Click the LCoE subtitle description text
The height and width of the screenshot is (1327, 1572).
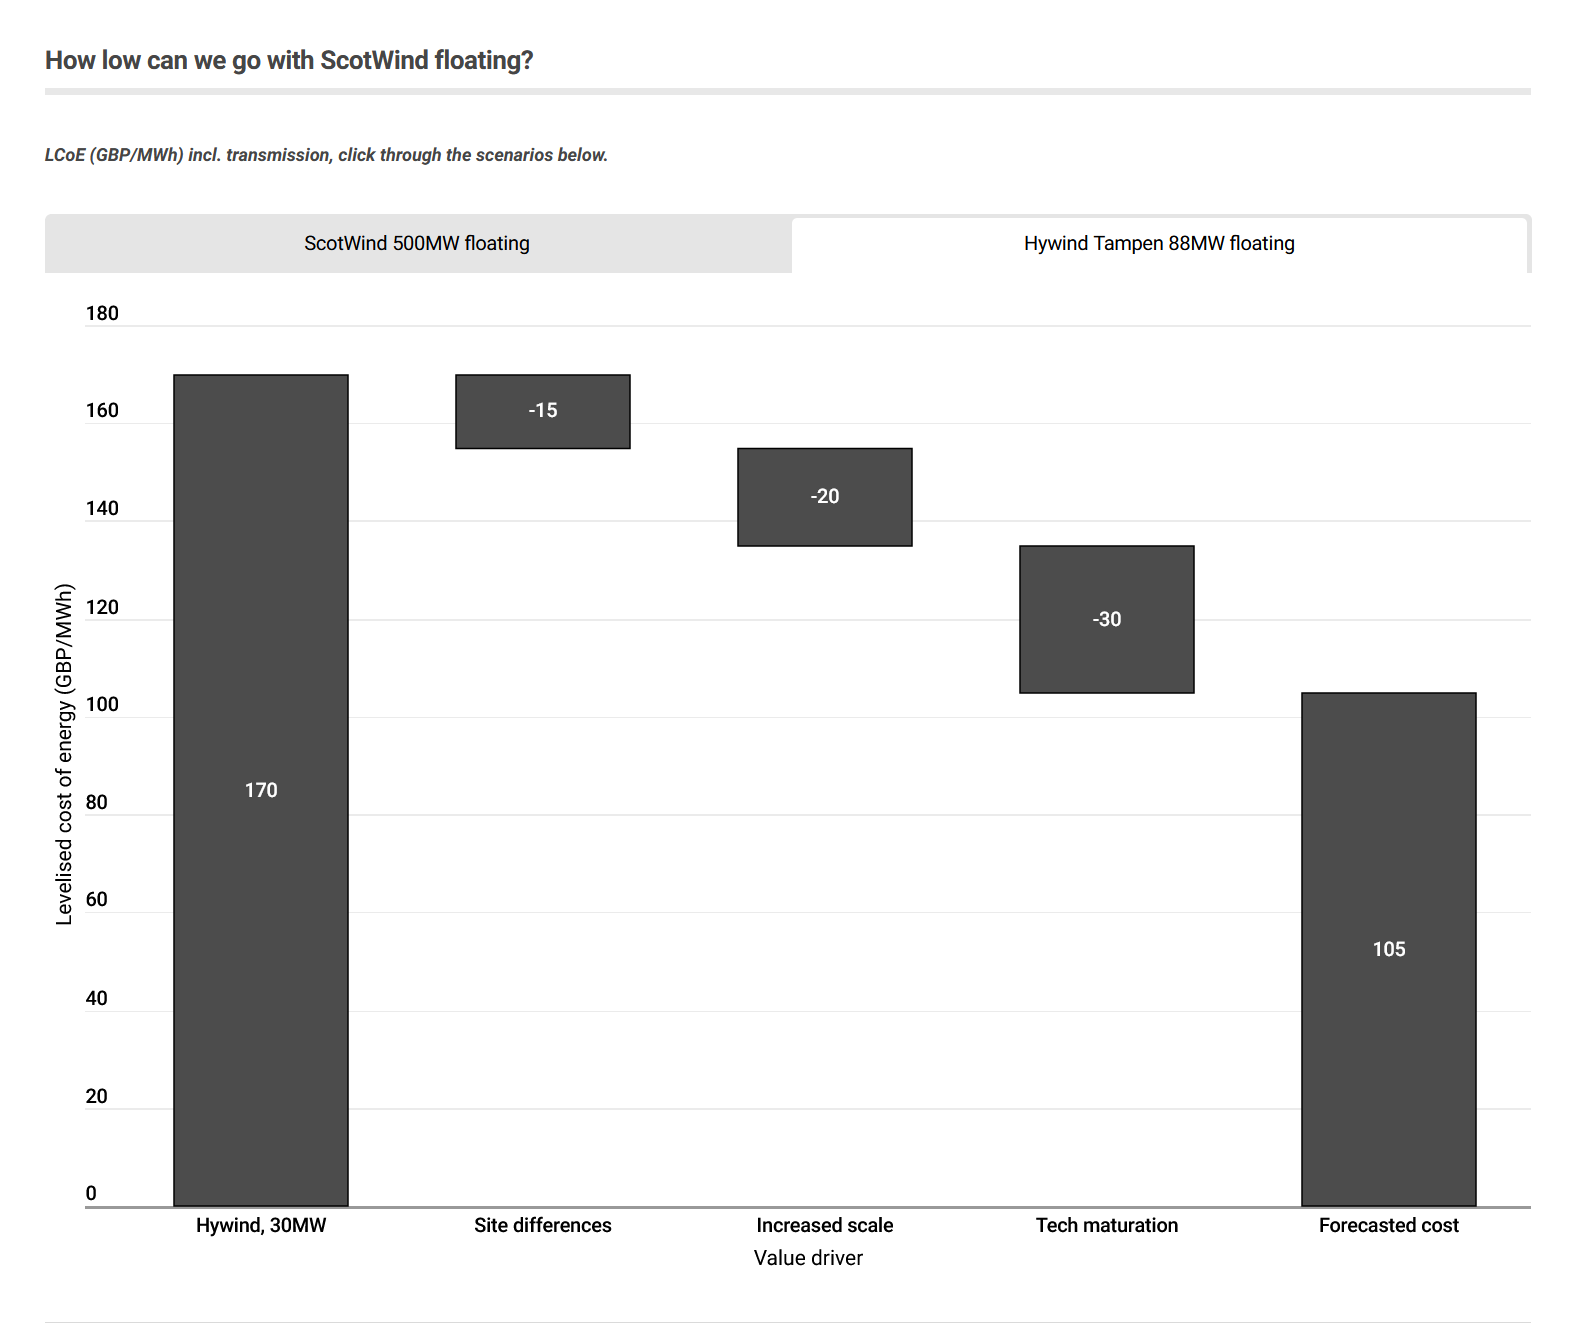[x=326, y=155]
